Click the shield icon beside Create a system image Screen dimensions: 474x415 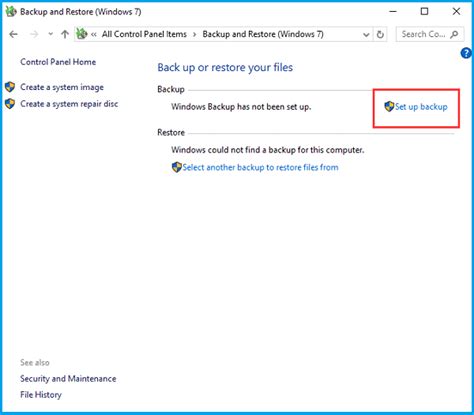10,87
